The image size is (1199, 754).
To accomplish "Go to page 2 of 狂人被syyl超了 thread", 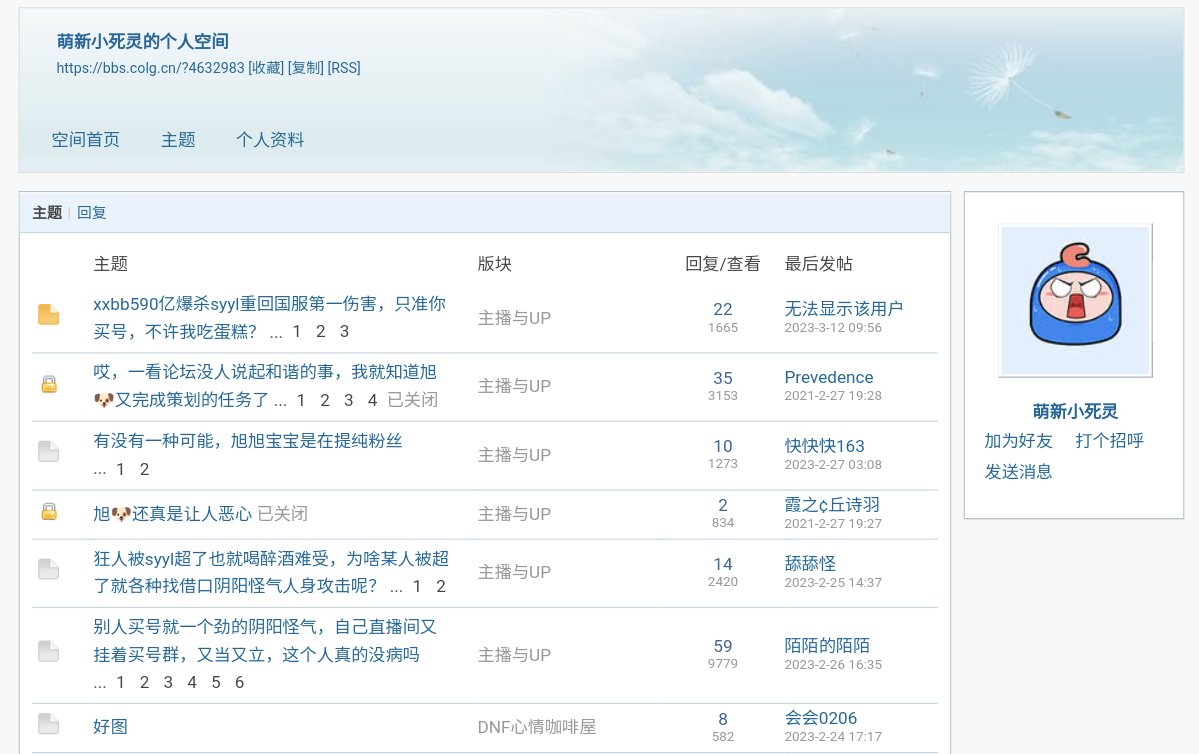I will point(440,587).
